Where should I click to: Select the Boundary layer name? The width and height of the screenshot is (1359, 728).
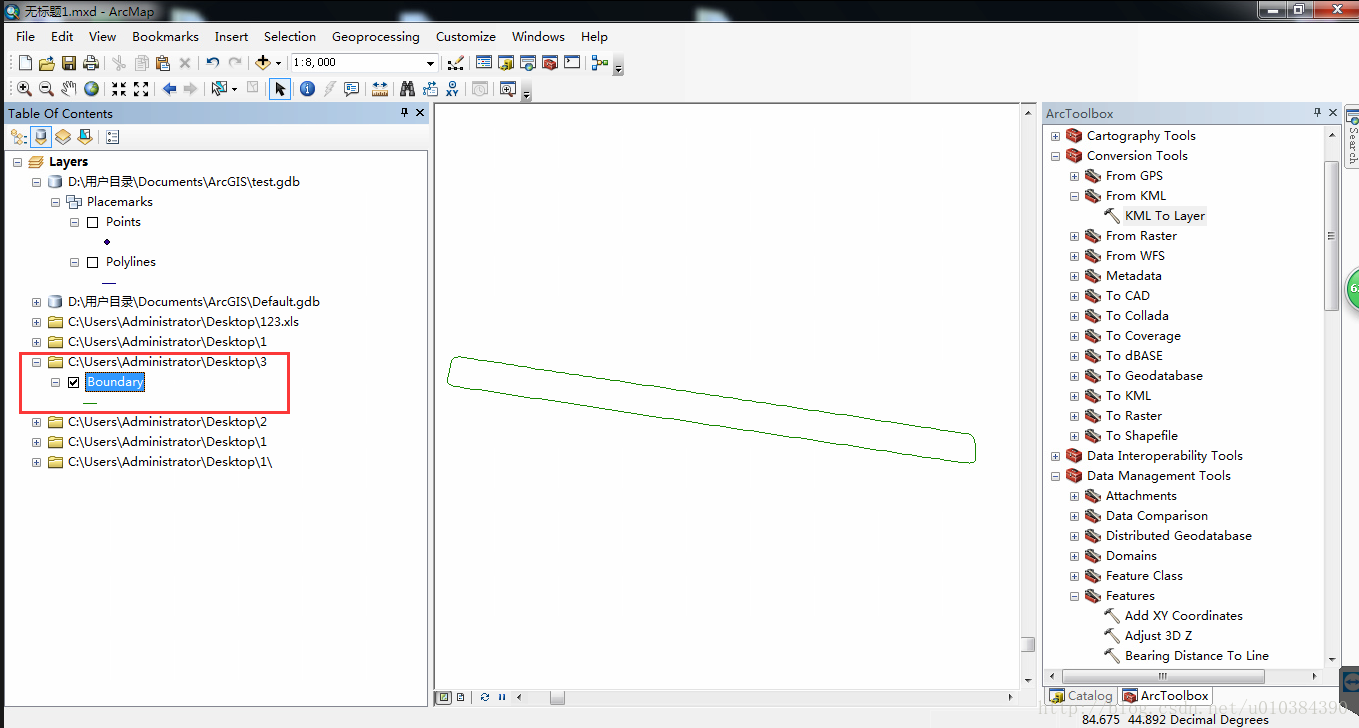[x=115, y=382]
